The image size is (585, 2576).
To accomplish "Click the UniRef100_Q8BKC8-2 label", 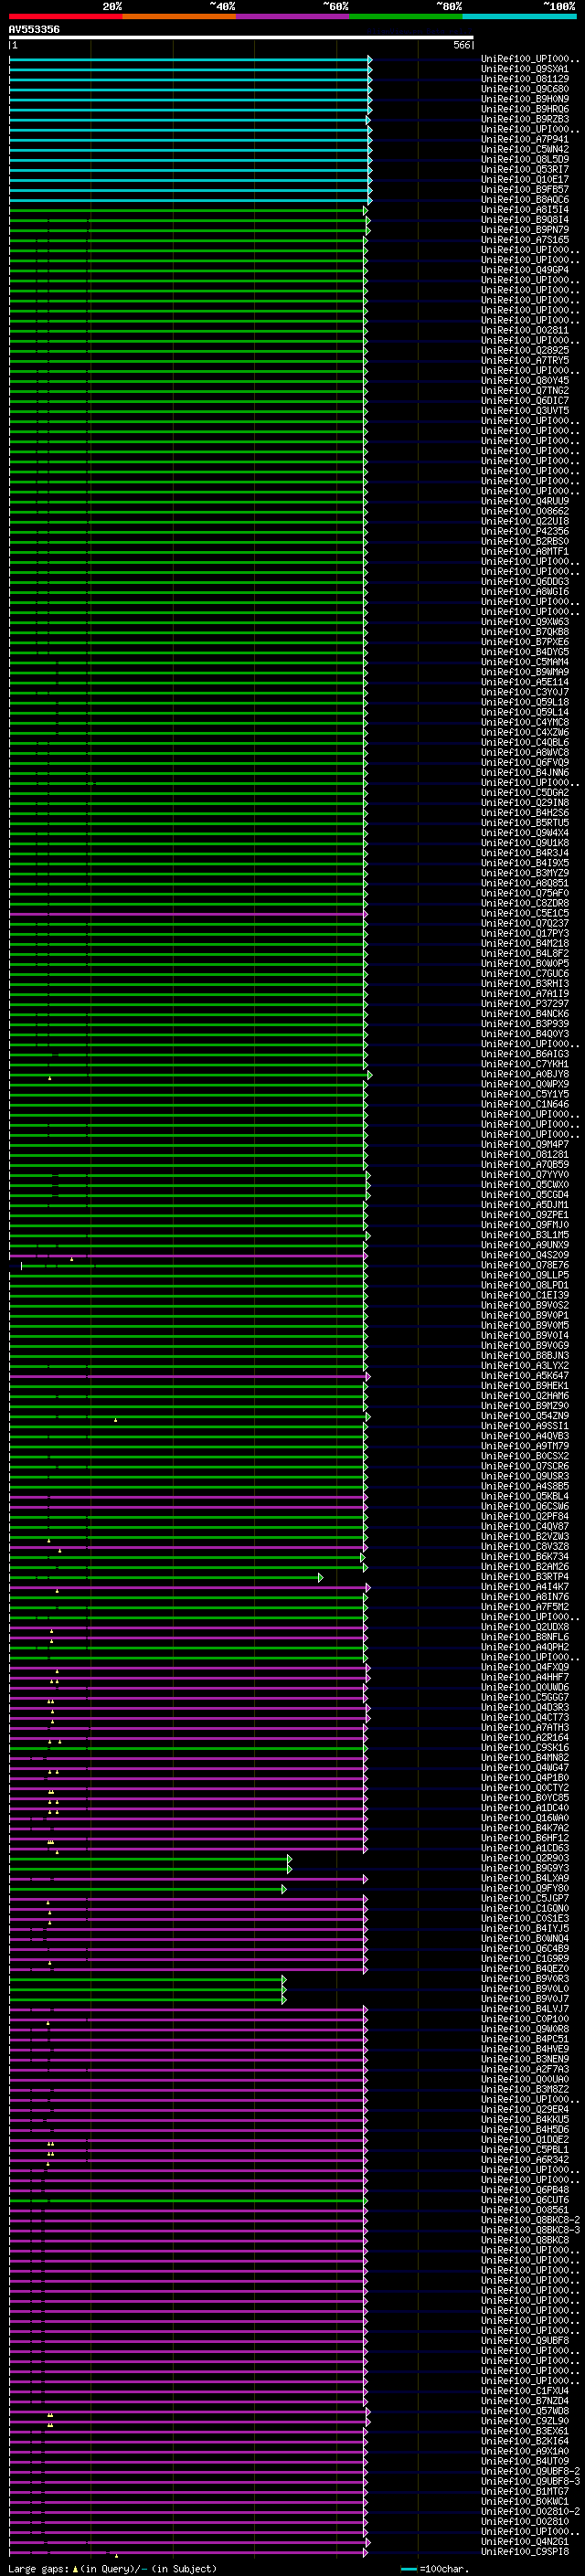I will (530, 2221).
